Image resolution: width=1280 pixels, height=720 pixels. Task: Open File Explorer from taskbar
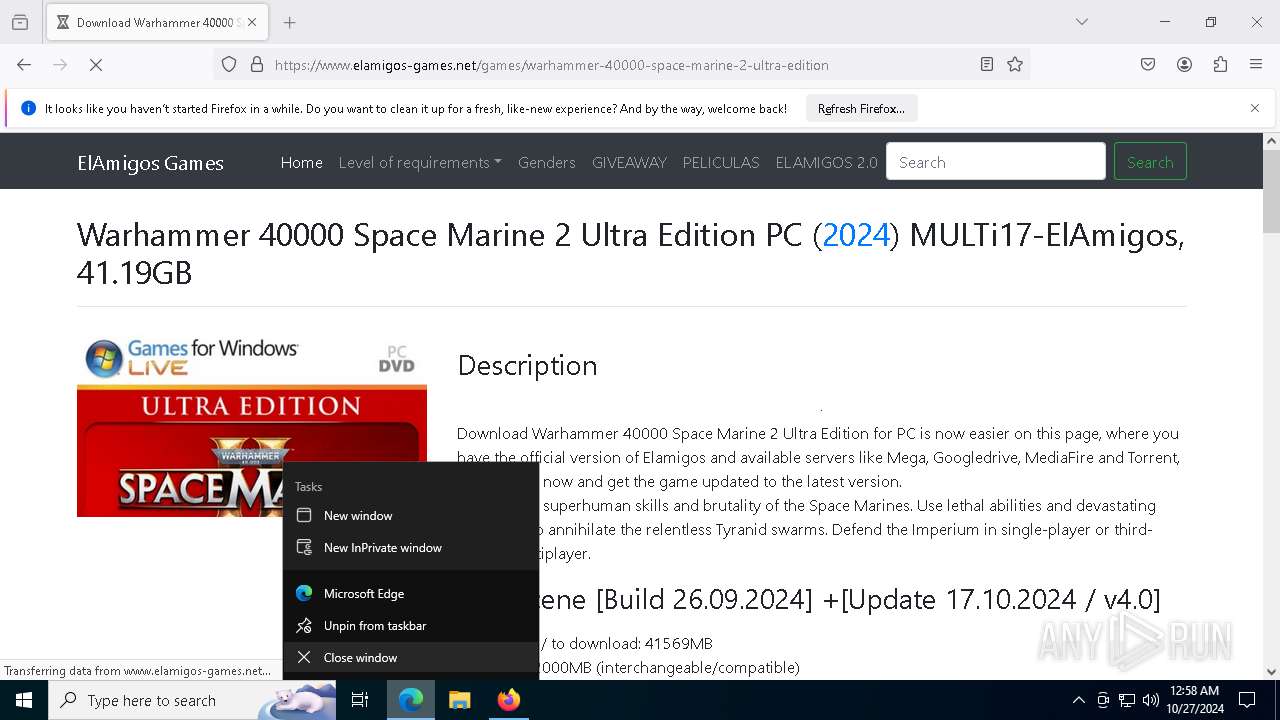[459, 700]
